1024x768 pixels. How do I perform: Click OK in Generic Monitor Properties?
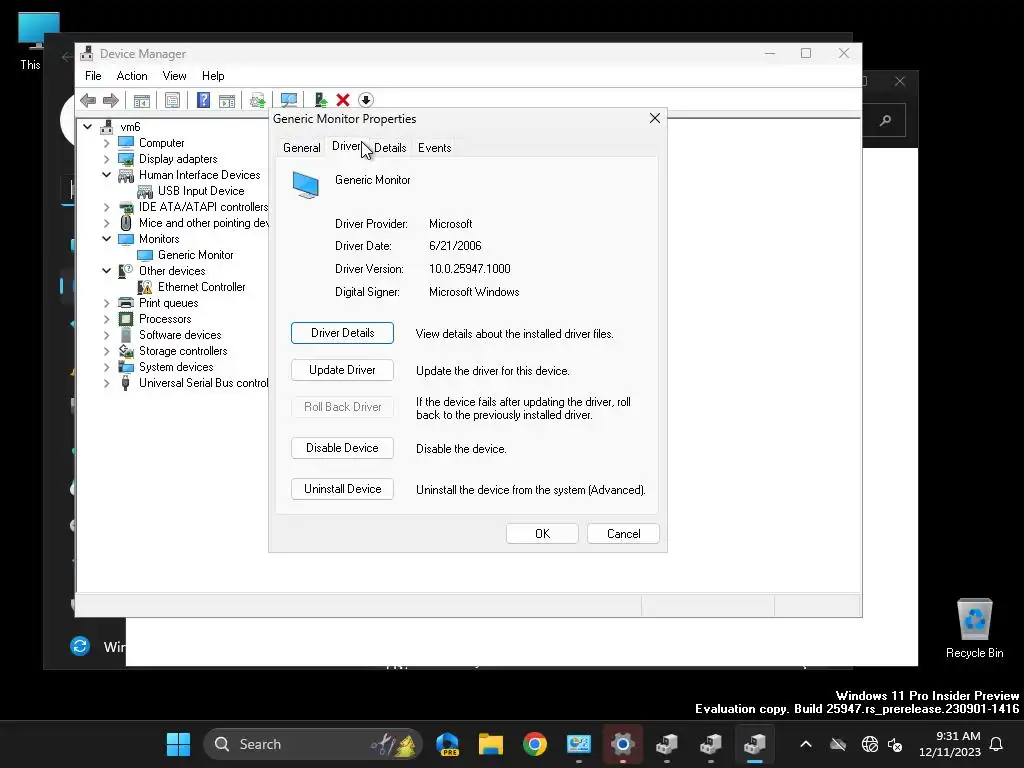(542, 534)
